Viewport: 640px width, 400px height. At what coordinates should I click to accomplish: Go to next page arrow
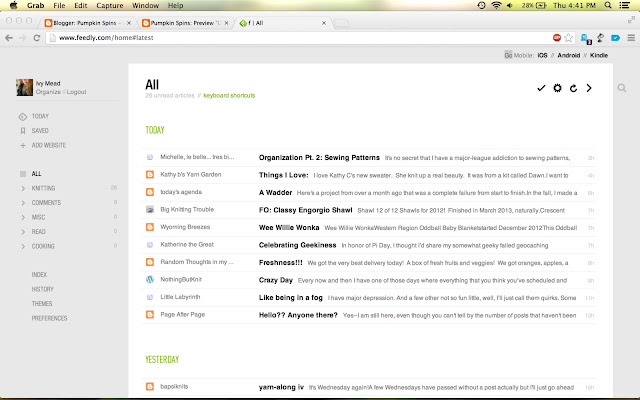[589, 88]
